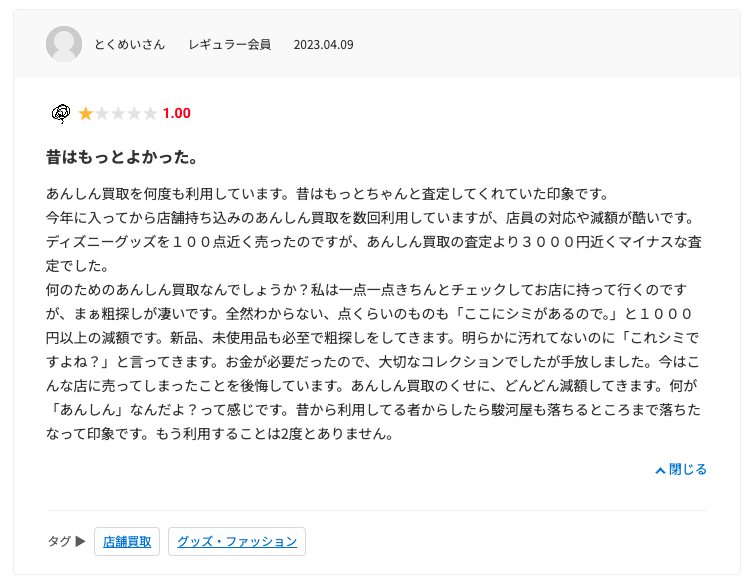Select the グッズ・ファッション tag
The height and width of the screenshot is (583, 748).
tap(237, 541)
